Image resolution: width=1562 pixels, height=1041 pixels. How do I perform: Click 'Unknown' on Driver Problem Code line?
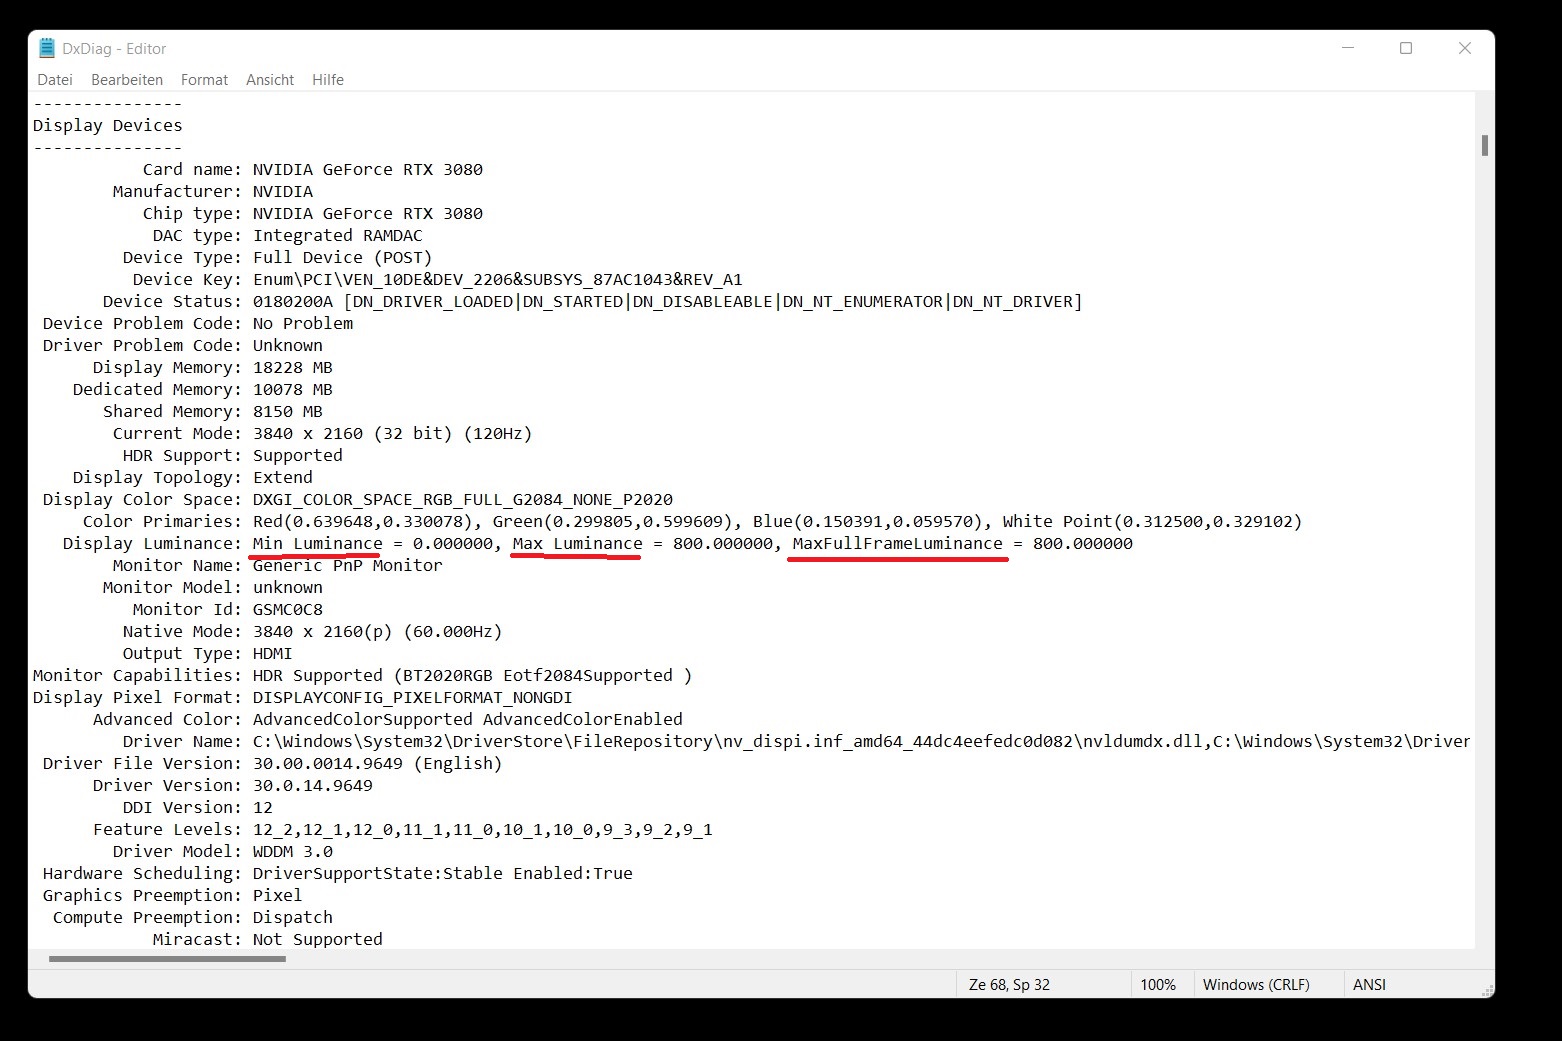(x=288, y=345)
